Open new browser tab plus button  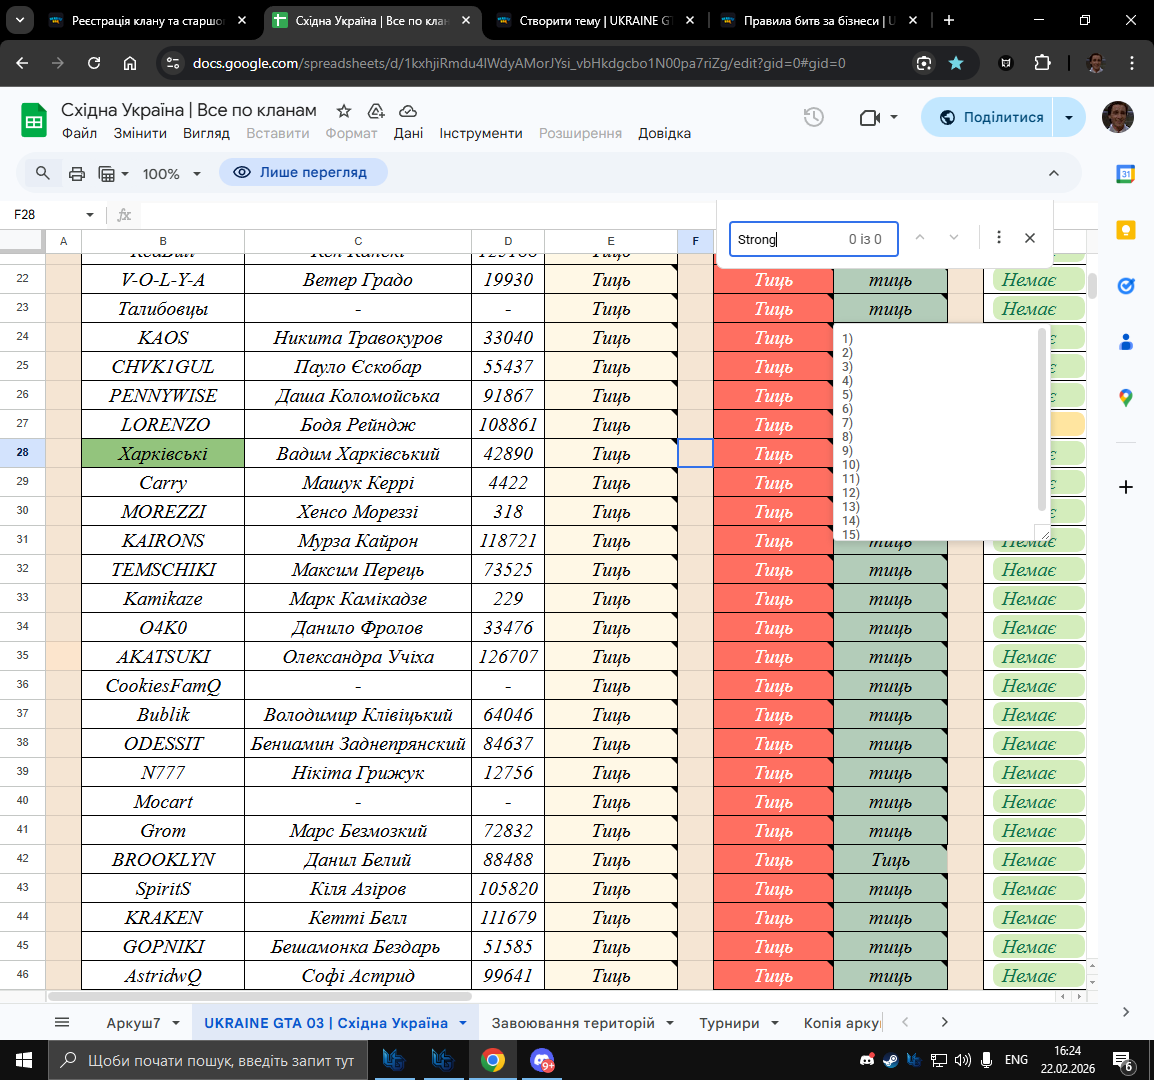click(x=949, y=21)
